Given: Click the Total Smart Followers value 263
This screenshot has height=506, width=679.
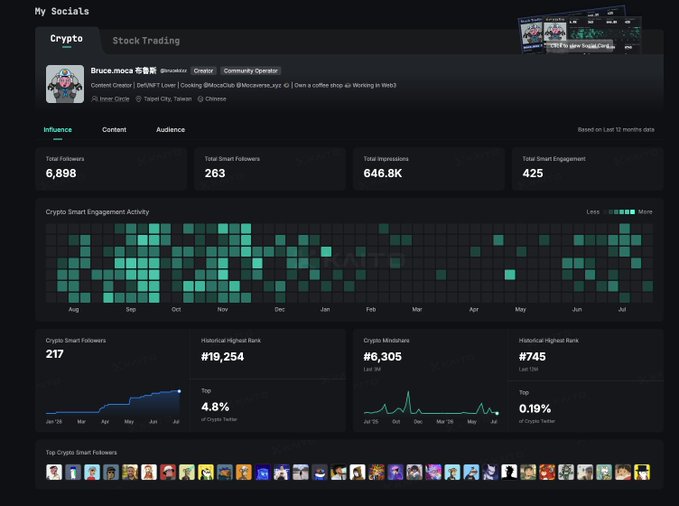Looking at the screenshot, I should pos(215,173).
